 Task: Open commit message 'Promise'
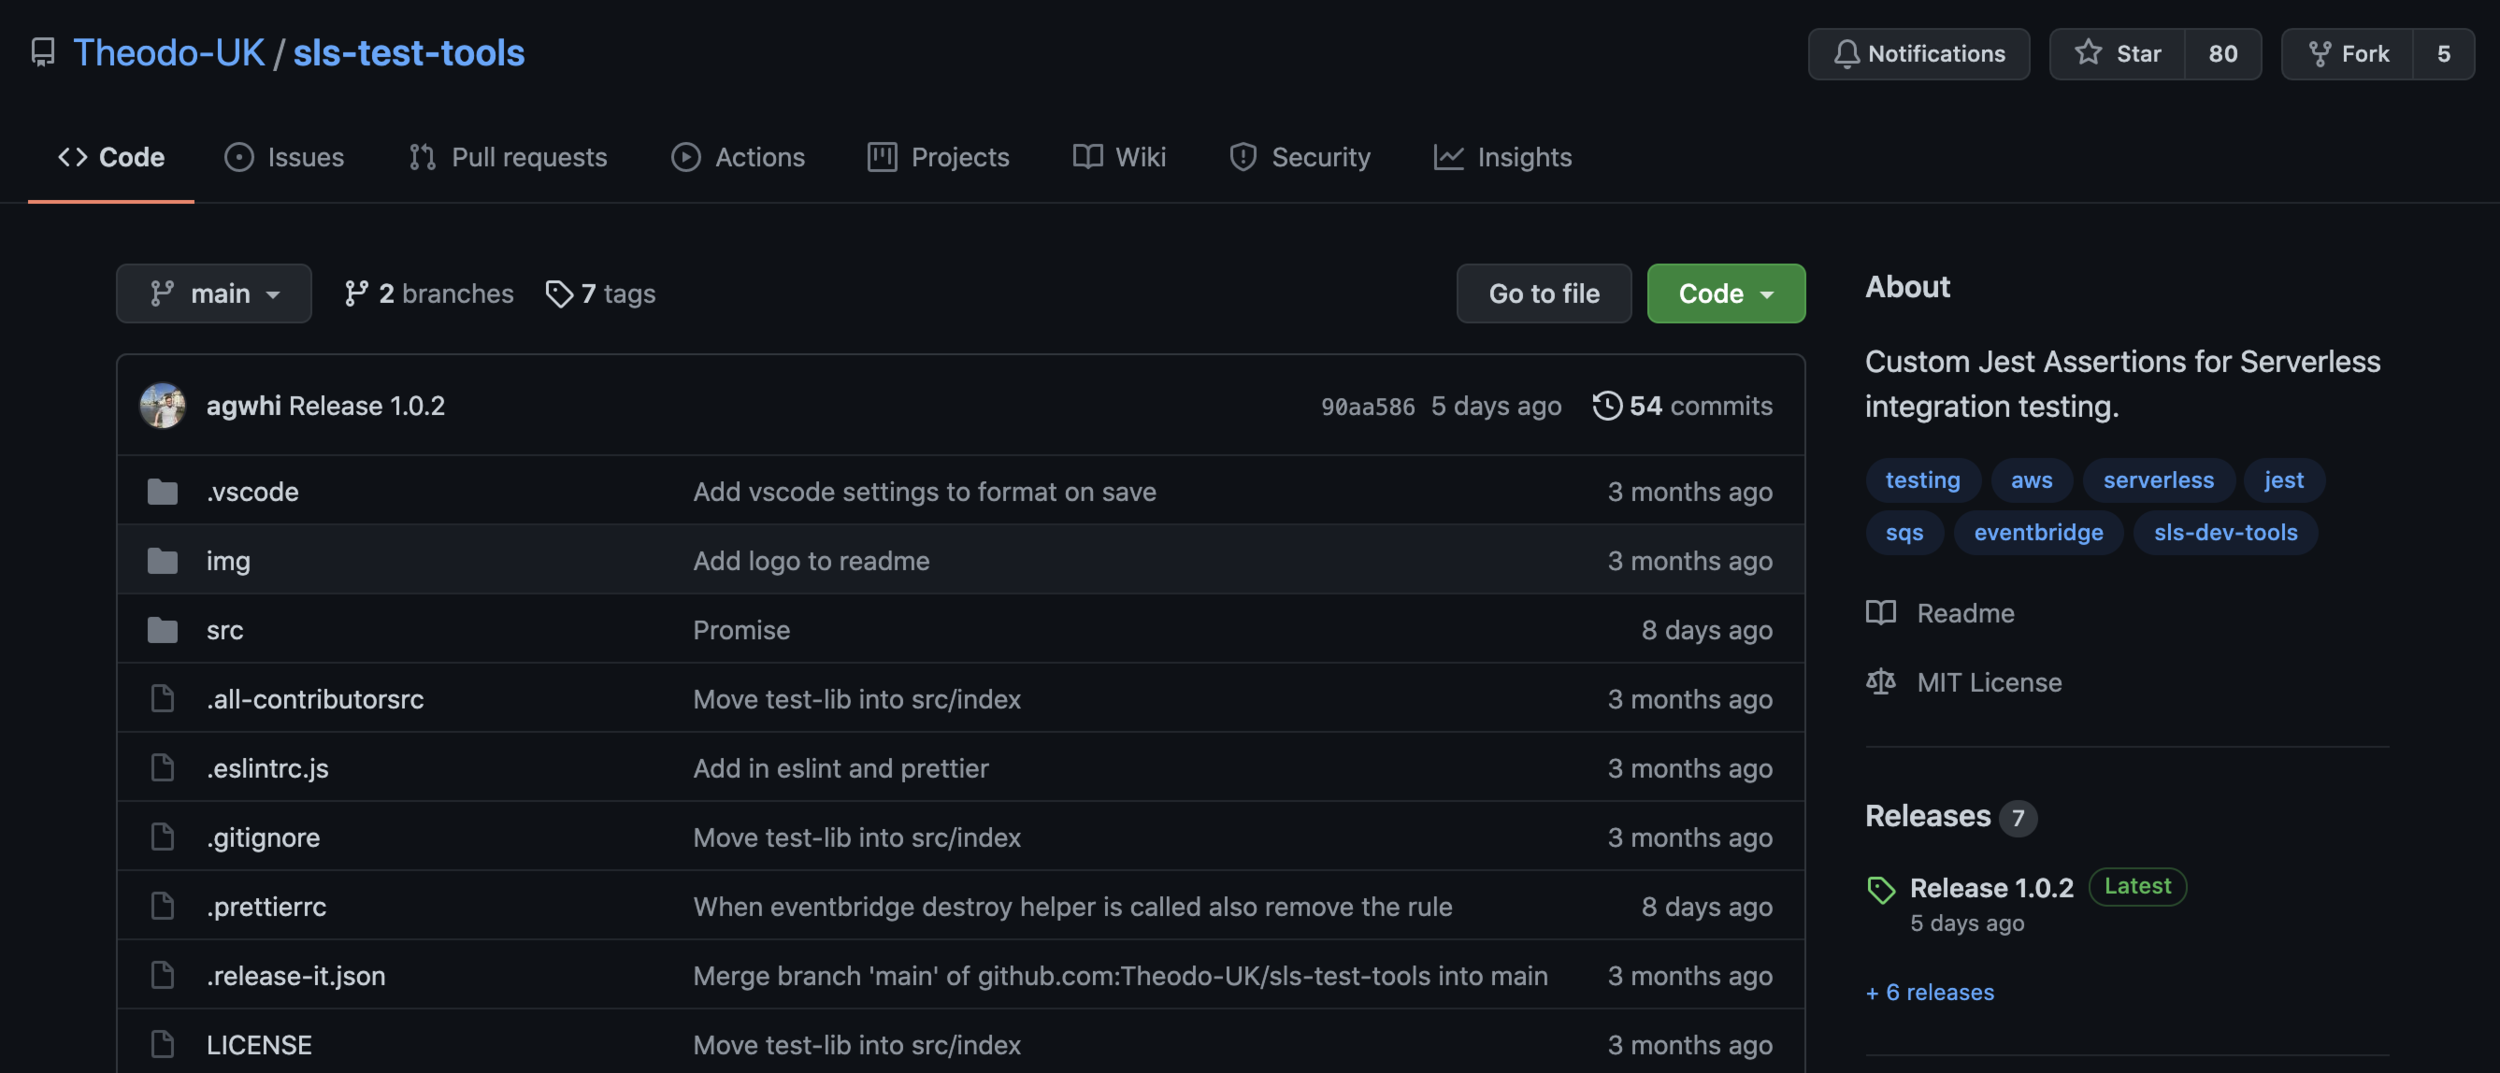point(741,629)
